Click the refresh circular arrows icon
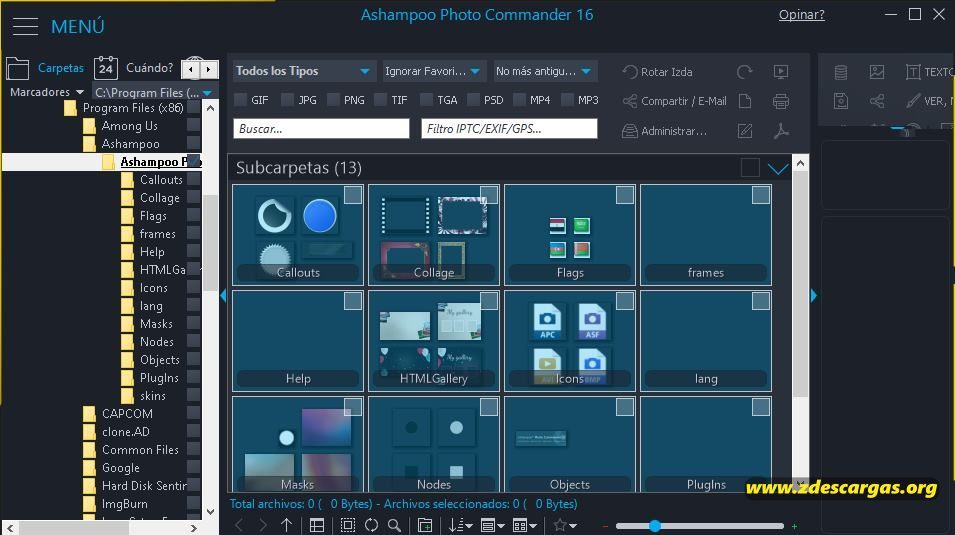Image resolution: width=955 pixels, height=535 pixels. coord(372,525)
